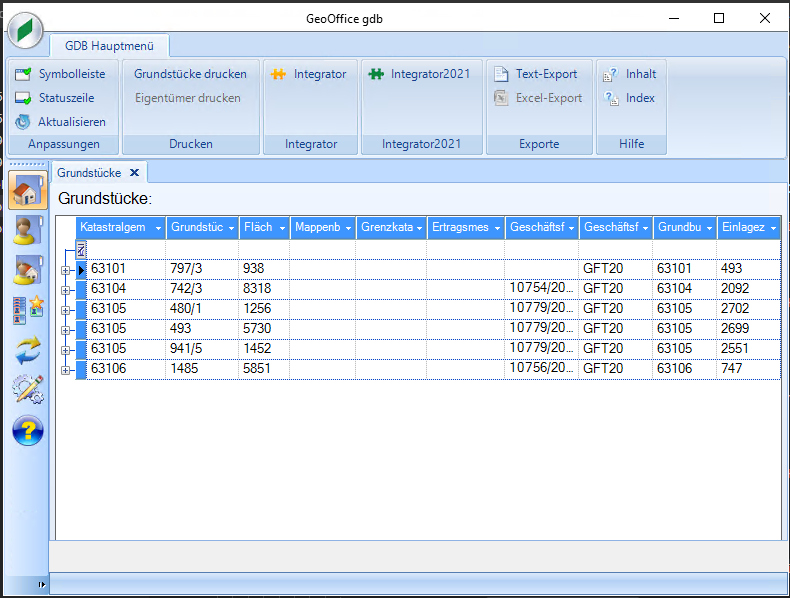Start Text-Export

pos(536,74)
